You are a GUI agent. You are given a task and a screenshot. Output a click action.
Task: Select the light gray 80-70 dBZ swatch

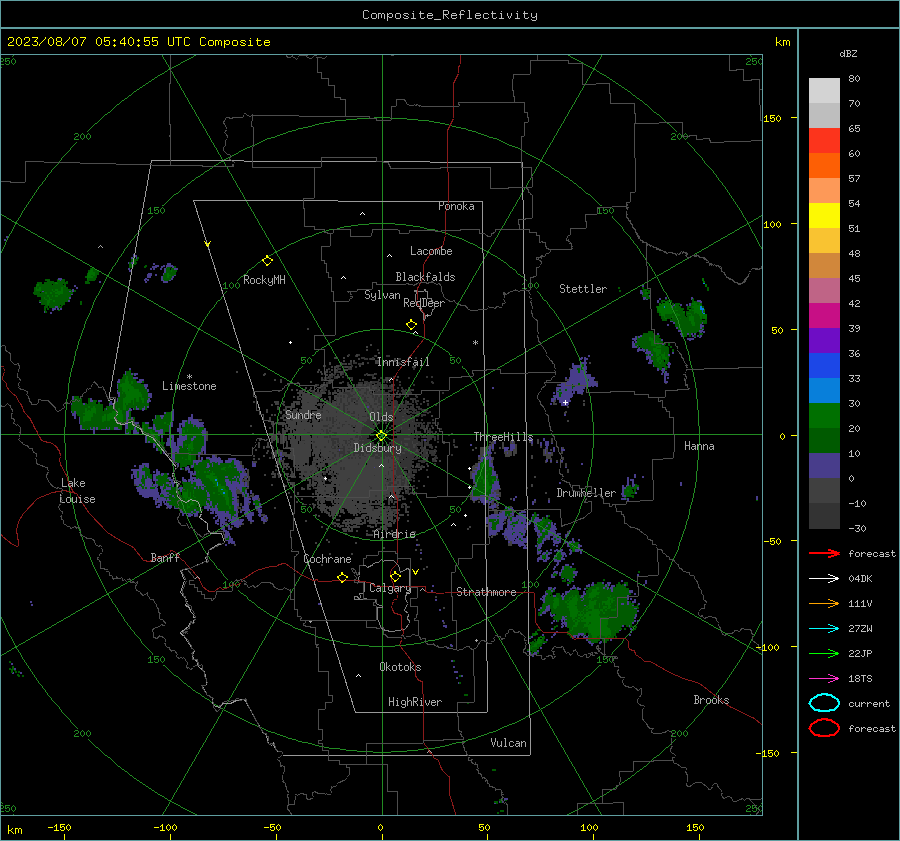pos(824,91)
